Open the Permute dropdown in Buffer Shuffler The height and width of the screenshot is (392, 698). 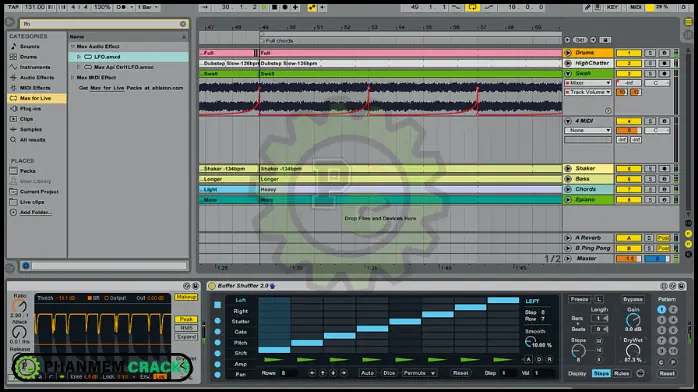click(x=419, y=373)
